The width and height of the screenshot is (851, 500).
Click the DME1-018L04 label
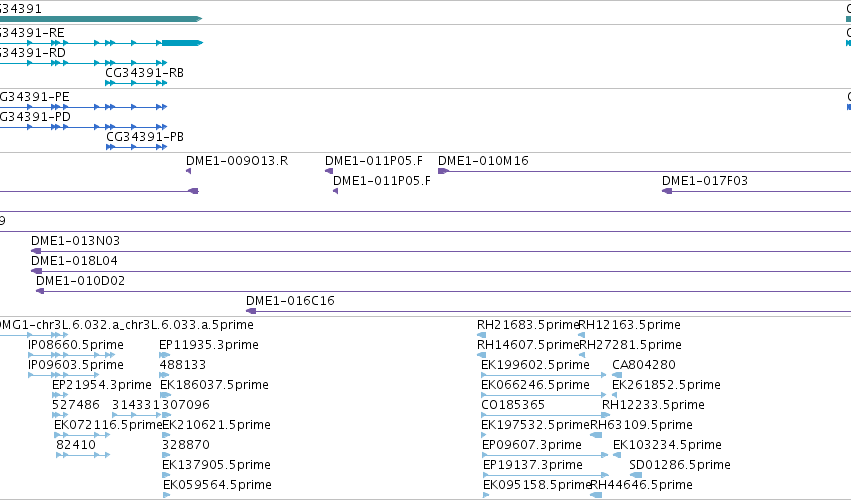(74, 261)
